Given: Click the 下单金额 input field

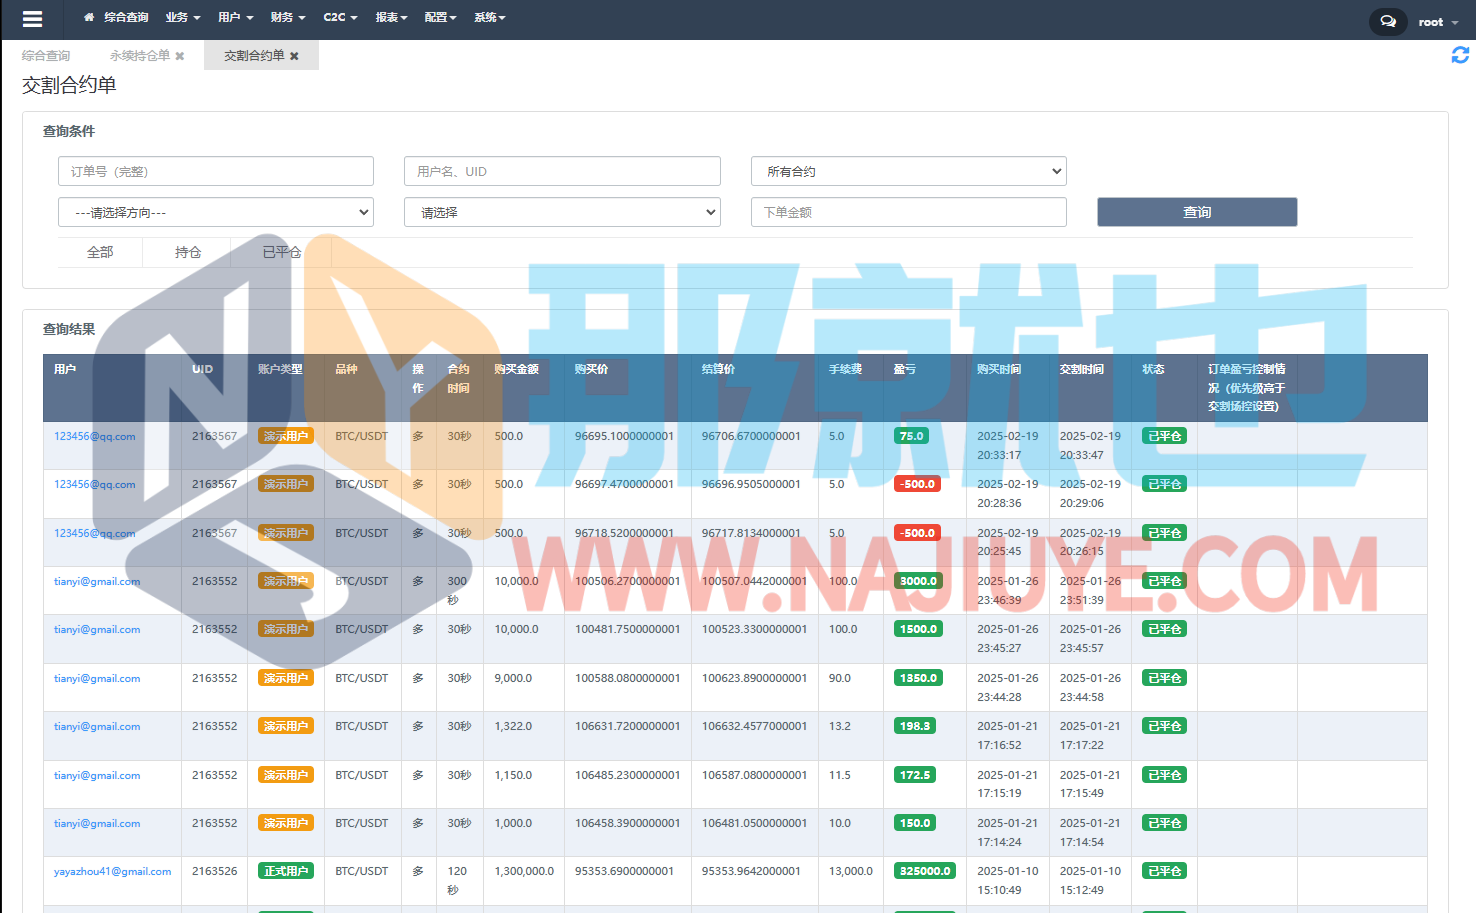Looking at the screenshot, I should [x=908, y=212].
